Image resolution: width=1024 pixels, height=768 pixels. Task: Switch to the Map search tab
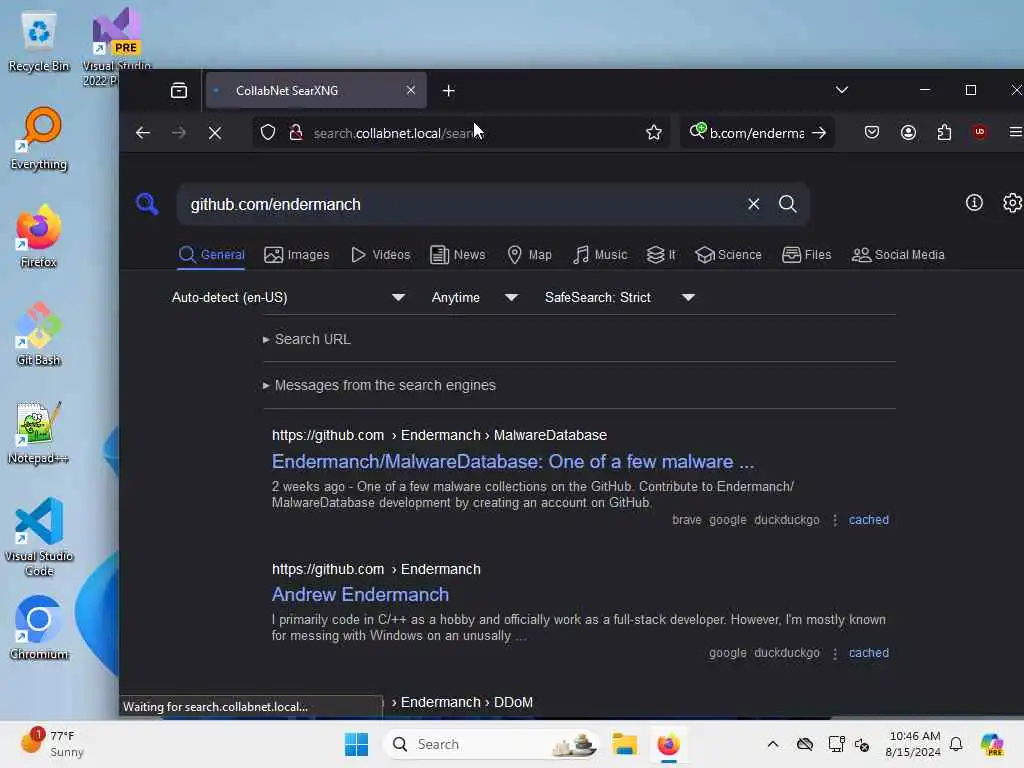530,255
